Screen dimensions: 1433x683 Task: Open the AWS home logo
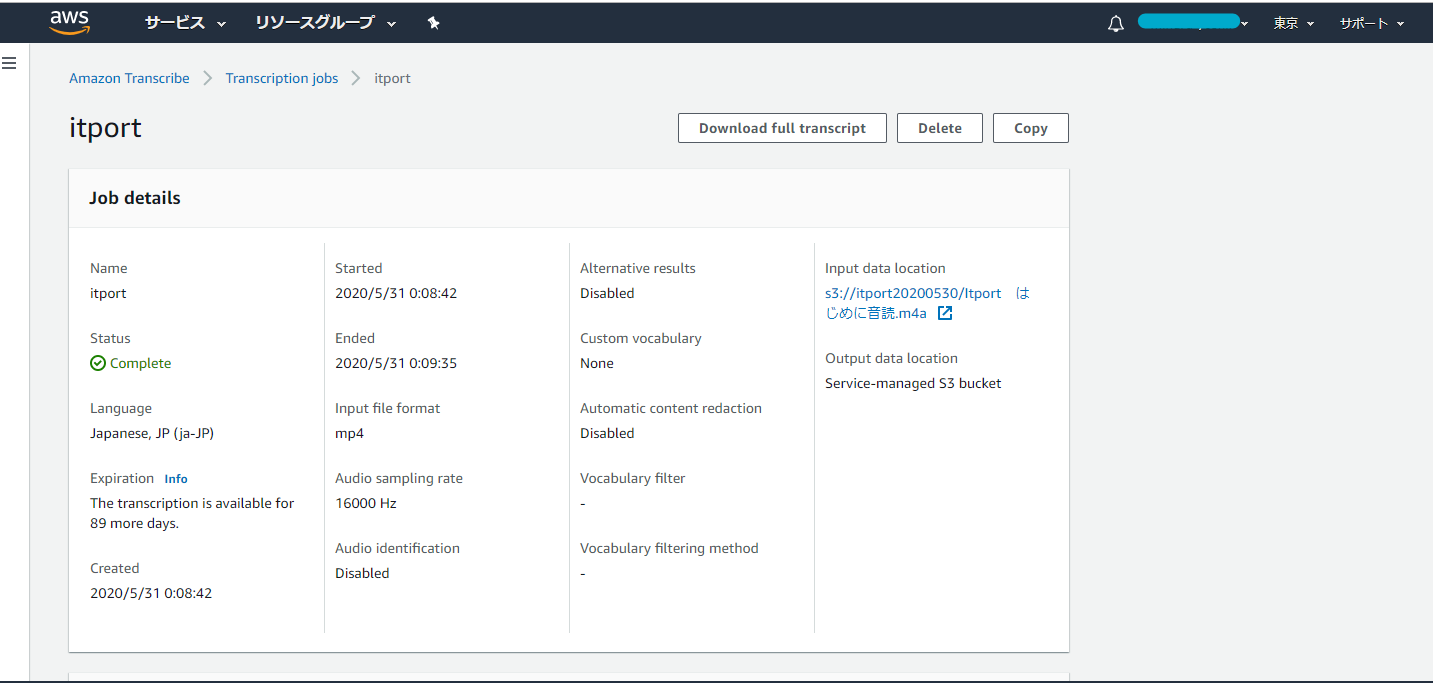pyautogui.click(x=70, y=22)
